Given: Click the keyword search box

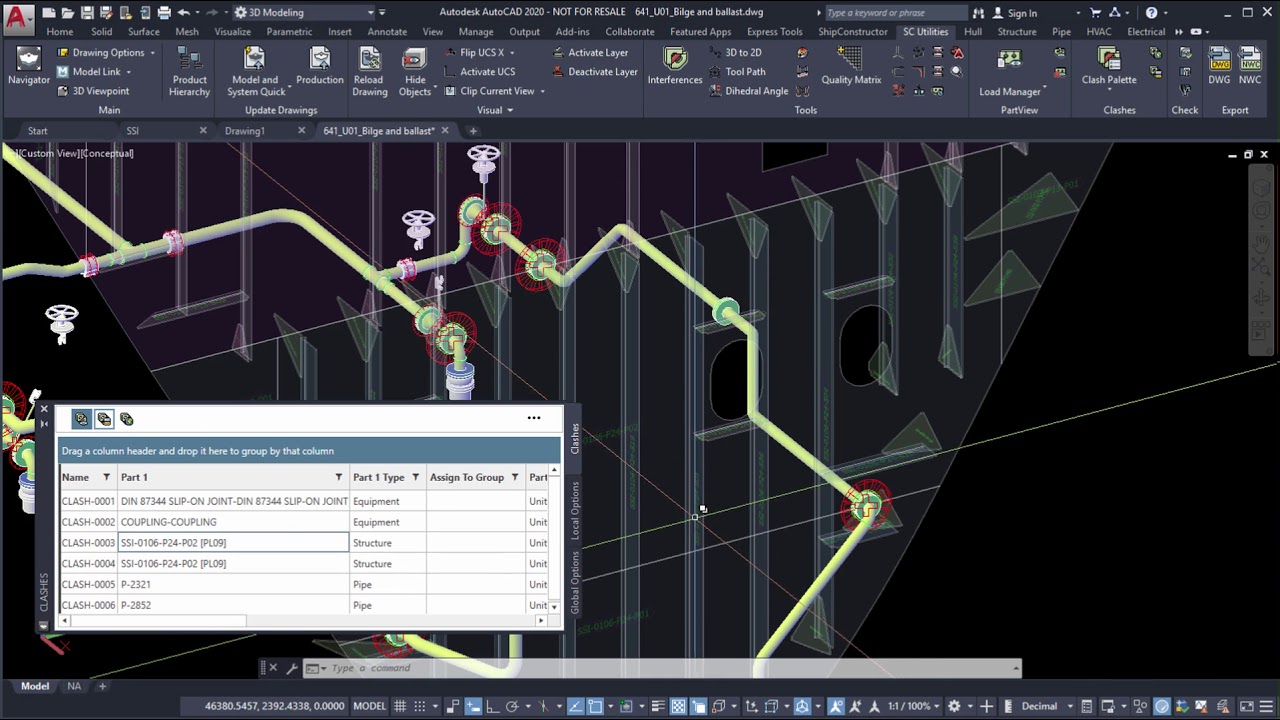Looking at the screenshot, I should [x=895, y=13].
